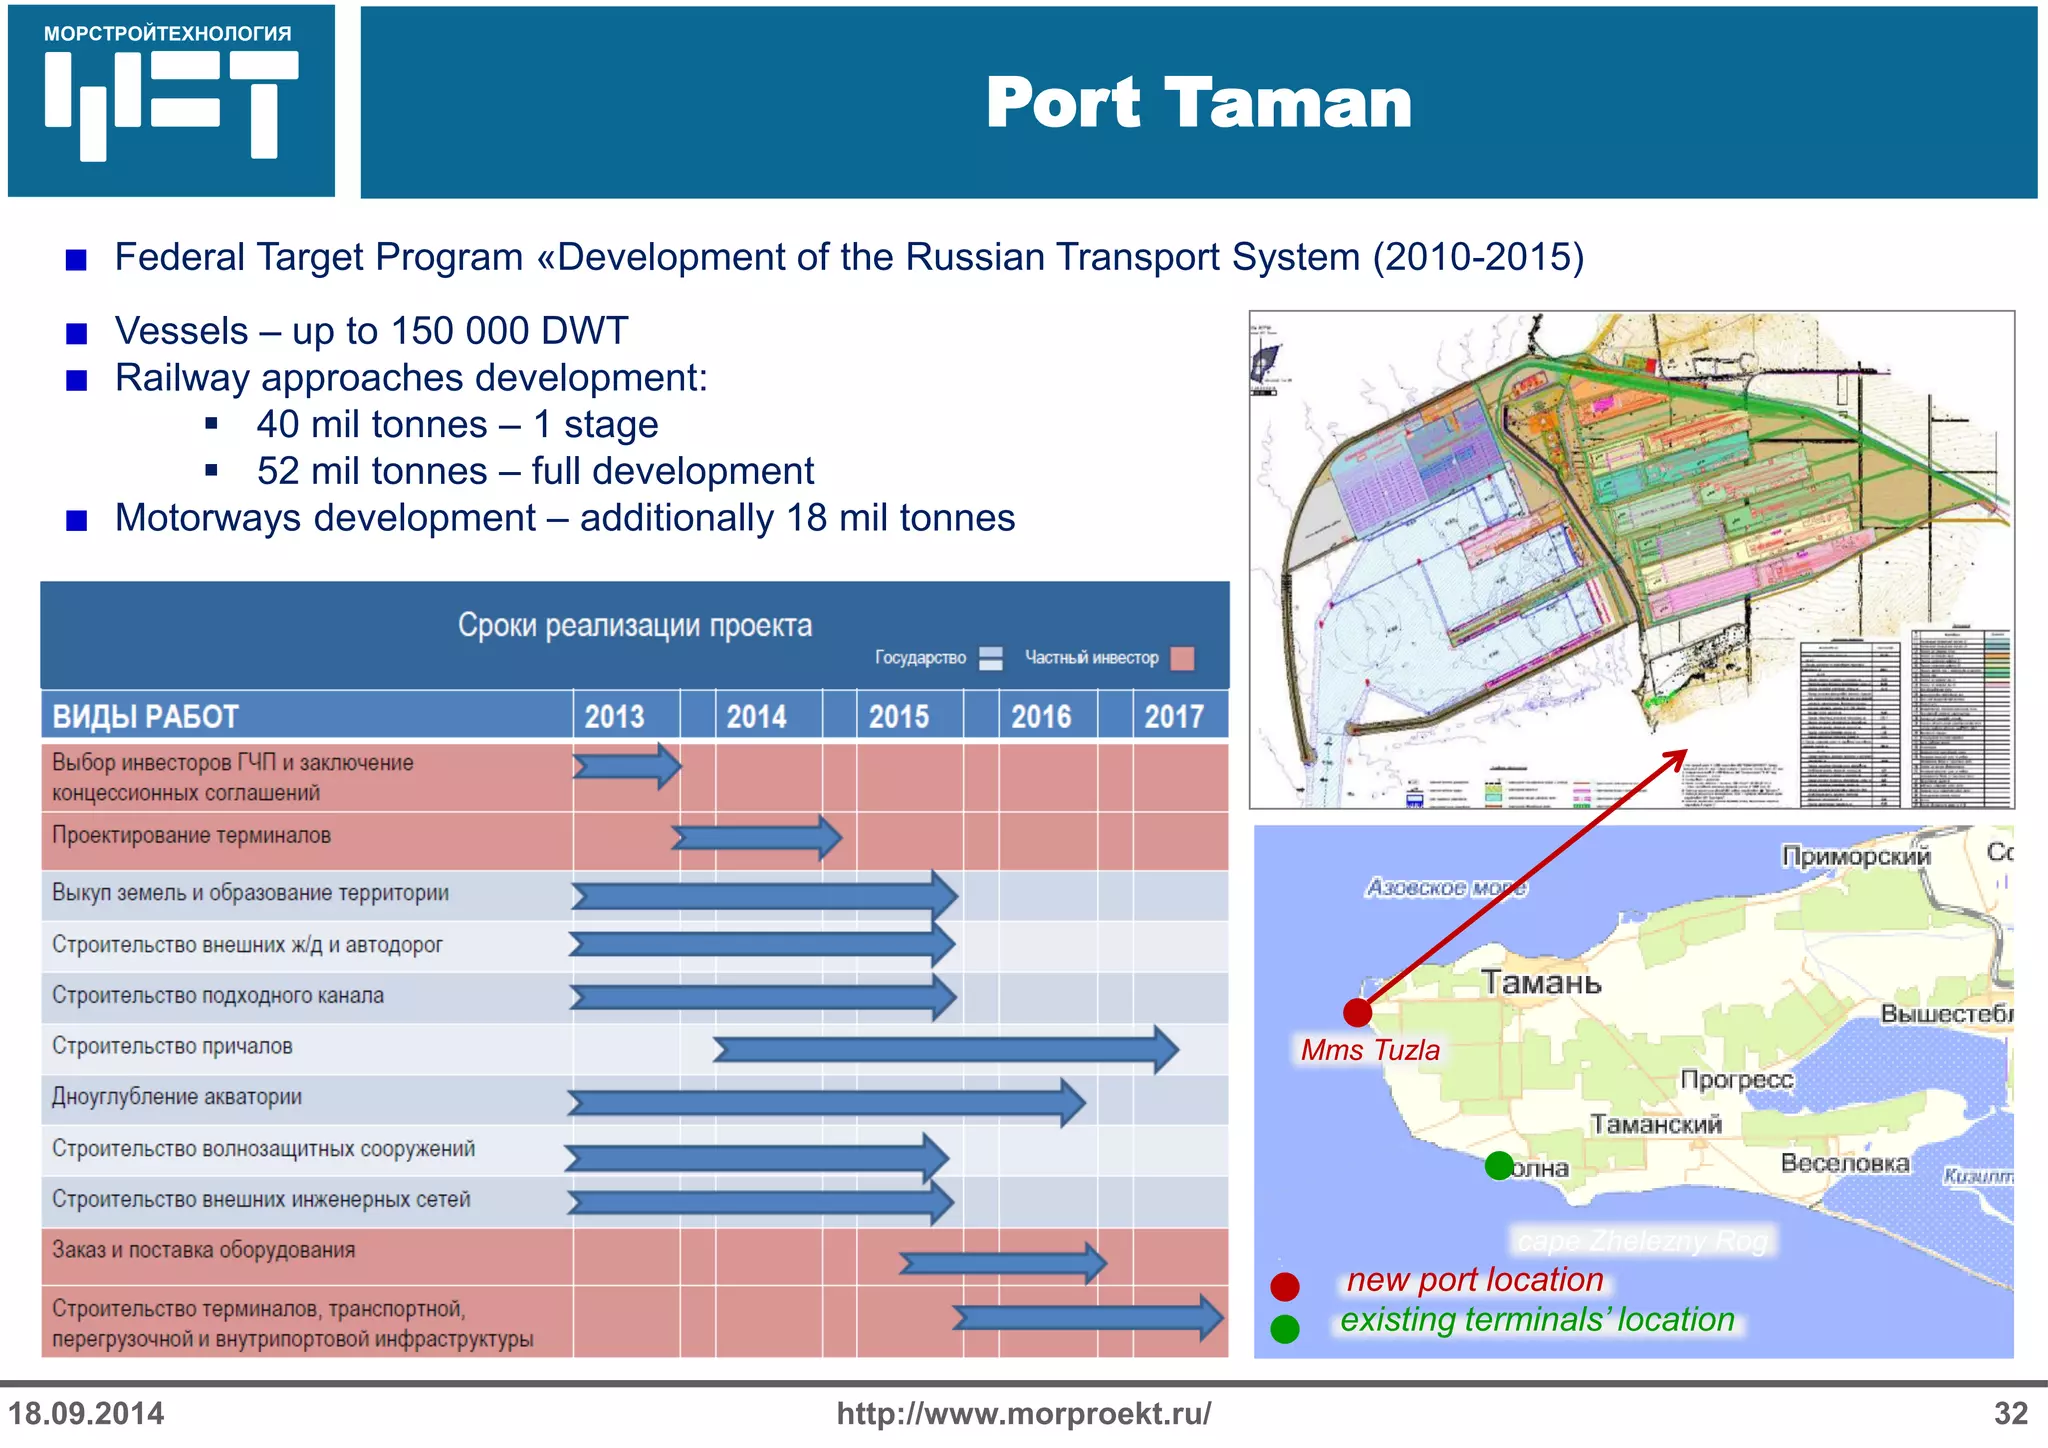This screenshot has width=2048, height=1448.
Task: Click the Тамань town label on map
Action: coord(1540,982)
